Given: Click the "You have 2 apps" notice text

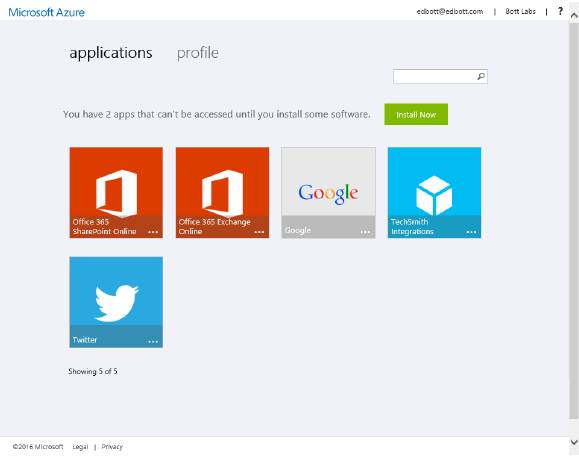Looking at the screenshot, I should pos(216,114).
